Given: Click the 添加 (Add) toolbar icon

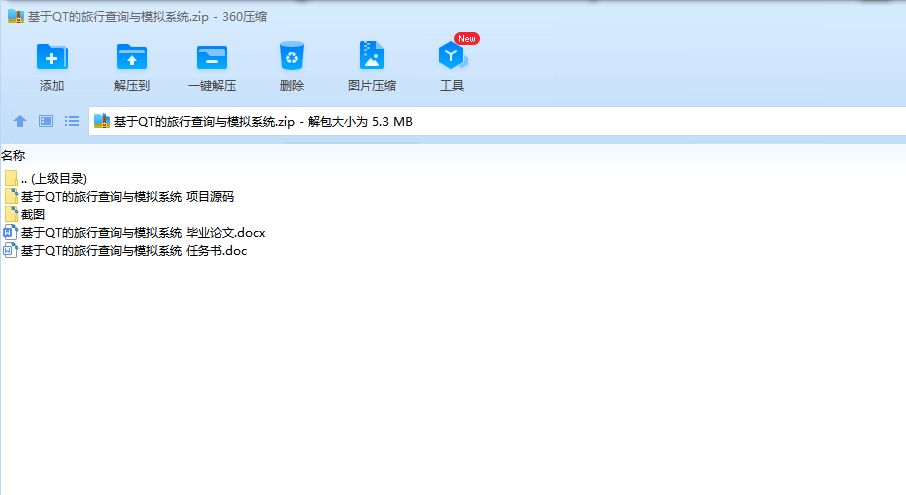Looking at the screenshot, I should pyautogui.click(x=52, y=57).
